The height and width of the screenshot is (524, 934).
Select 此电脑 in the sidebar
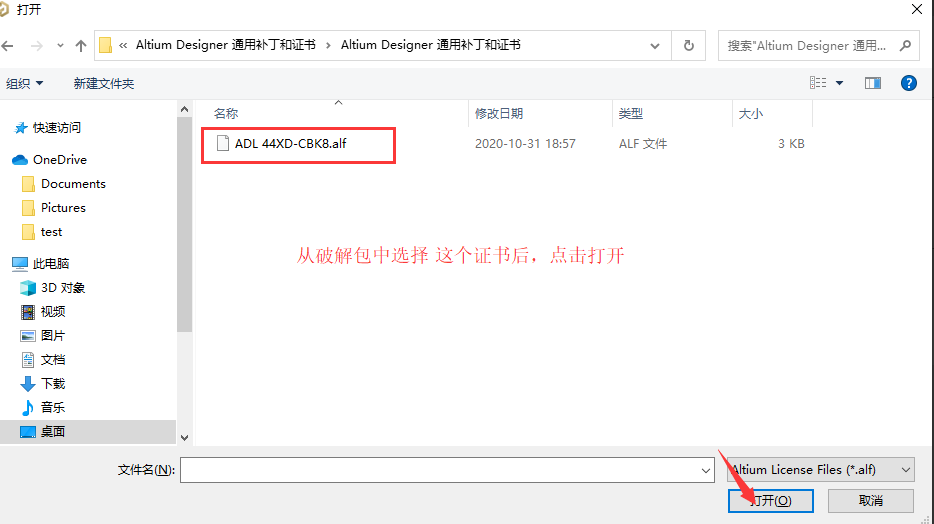pyautogui.click(x=41, y=263)
